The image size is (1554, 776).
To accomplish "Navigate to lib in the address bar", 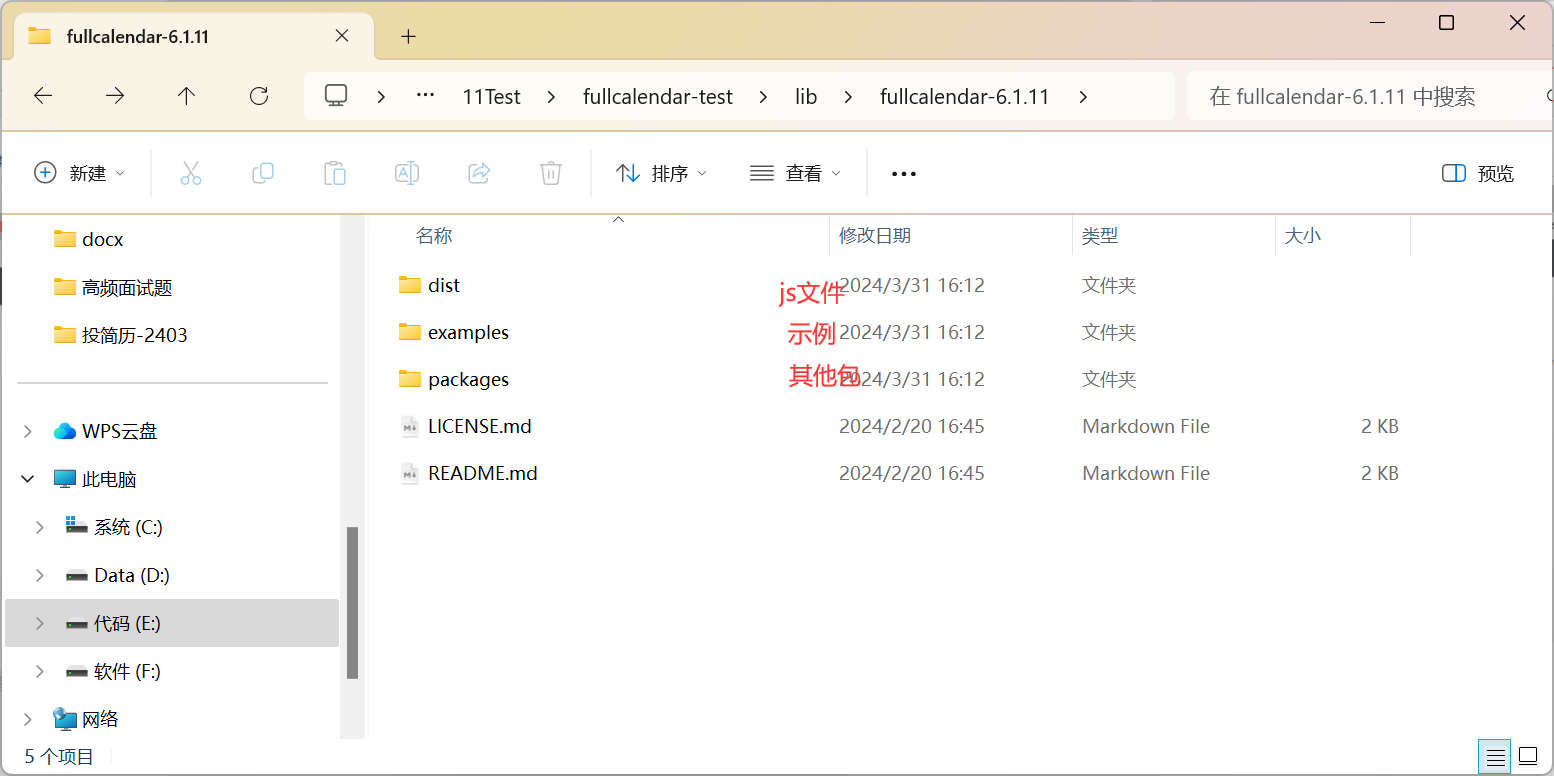I will pyautogui.click(x=806, y=97).
